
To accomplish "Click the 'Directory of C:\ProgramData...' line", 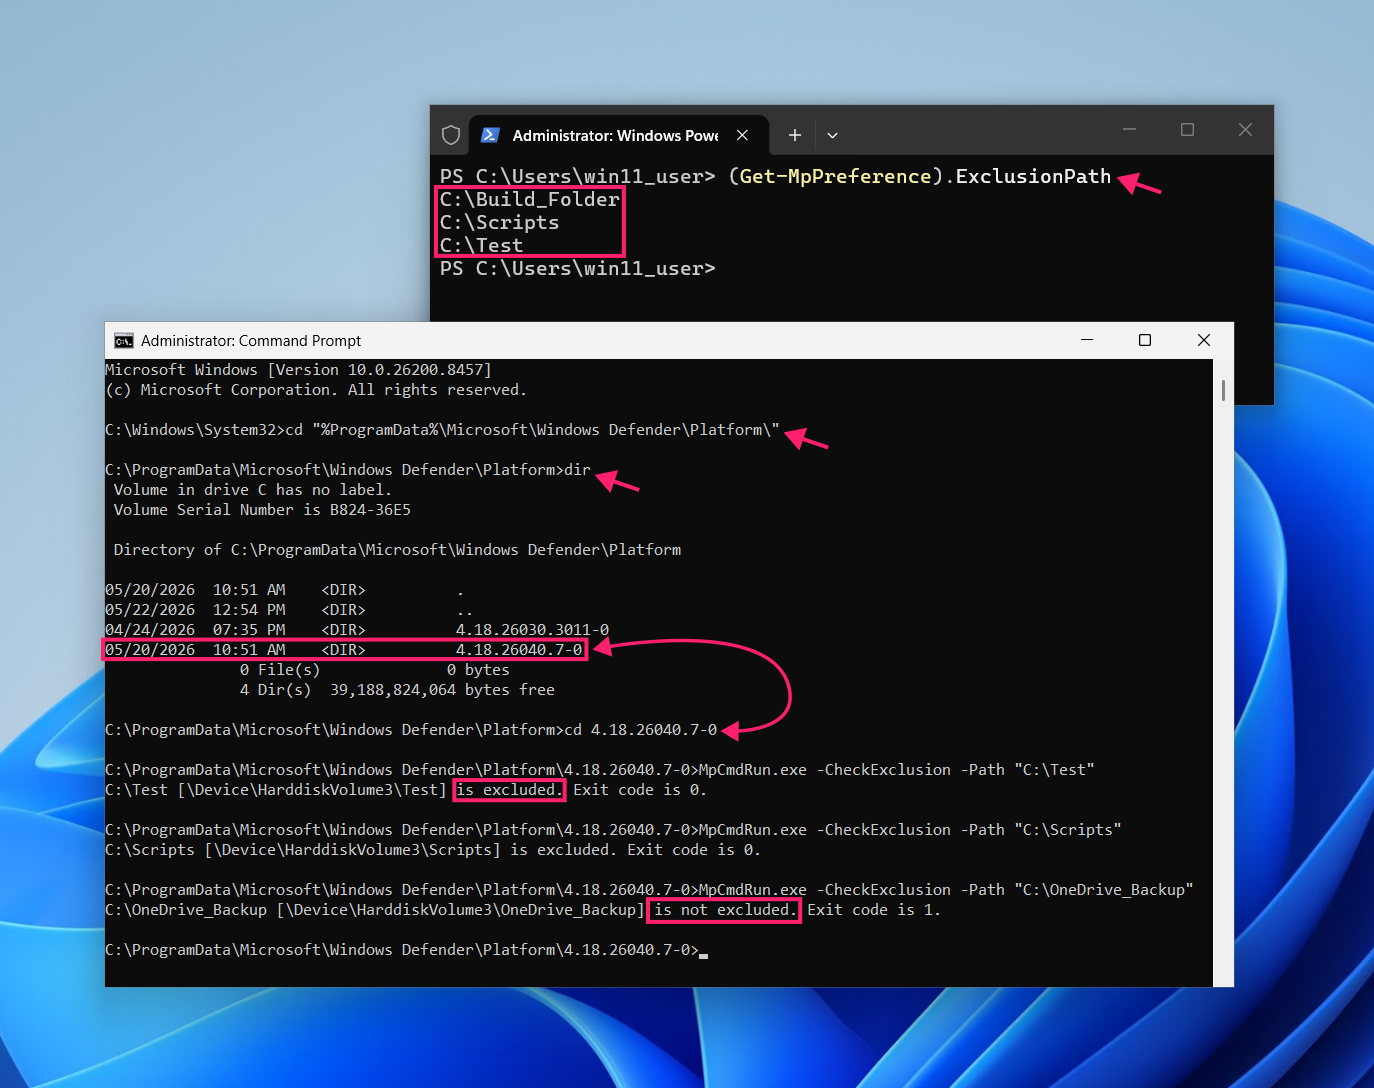I will [397, 550].
